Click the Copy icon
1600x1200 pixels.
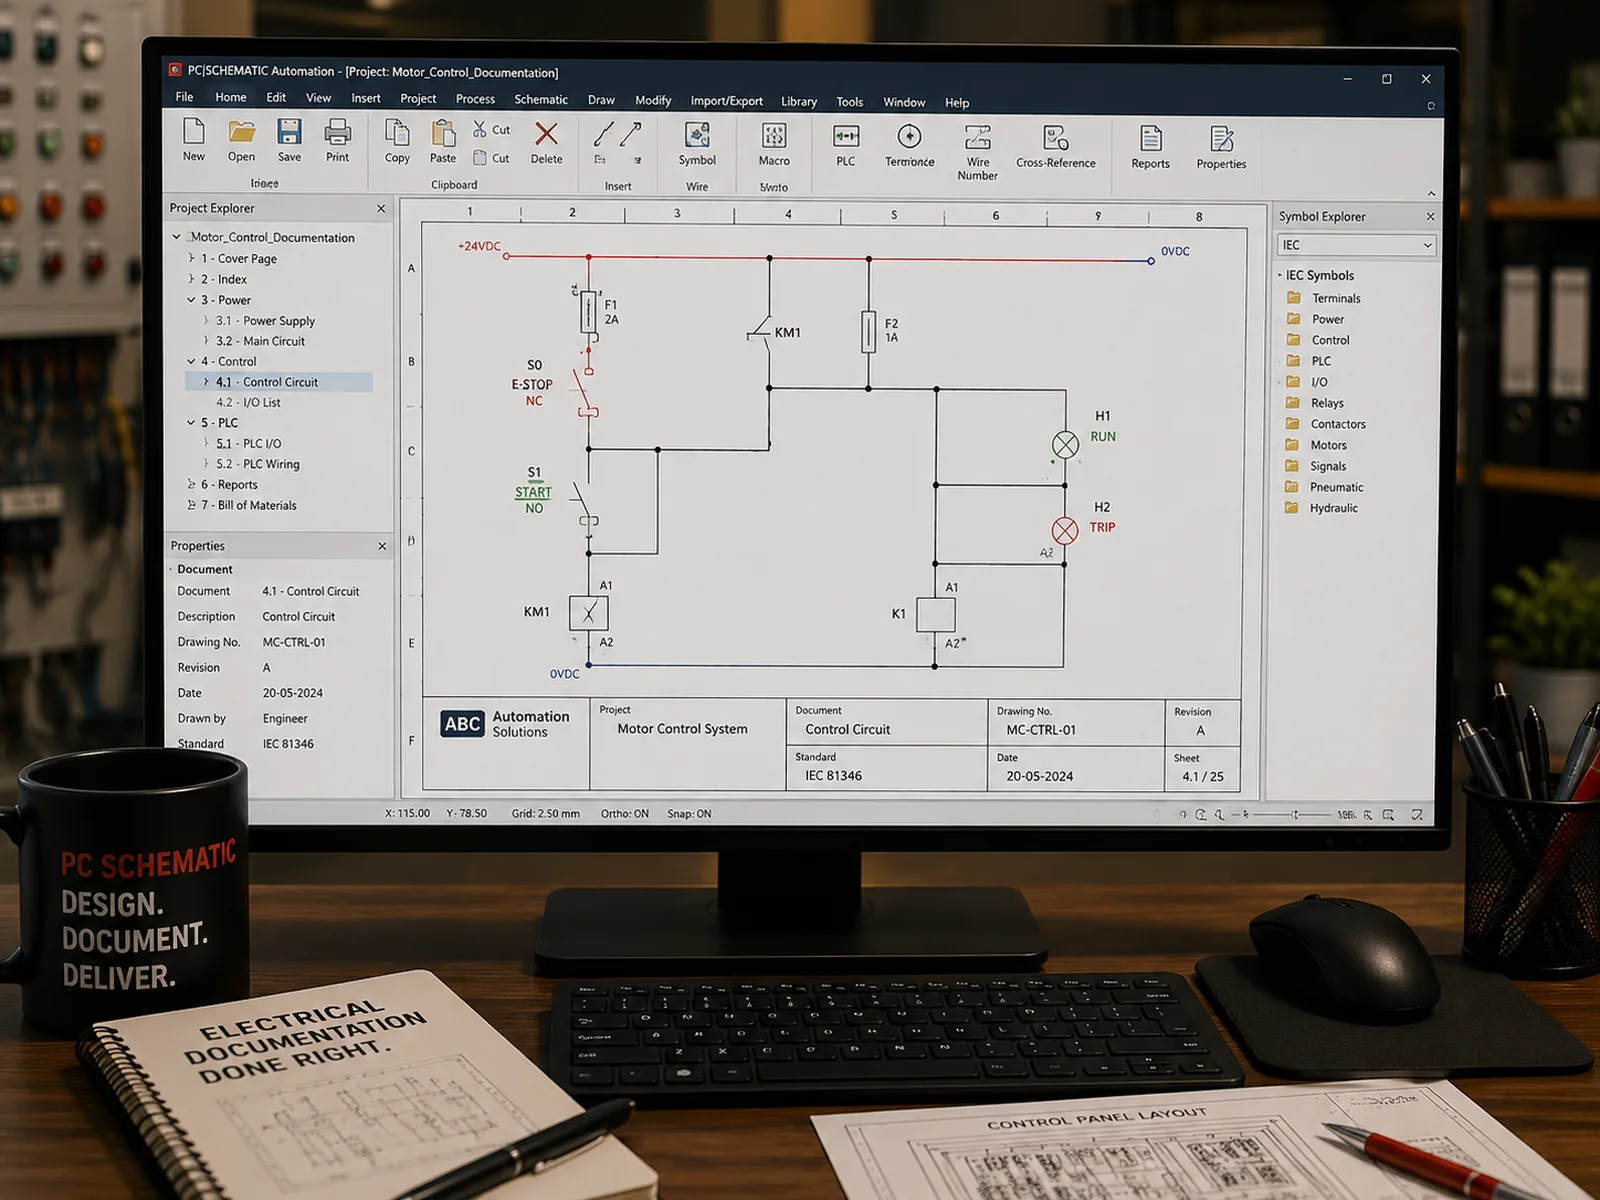pos(397,133)
